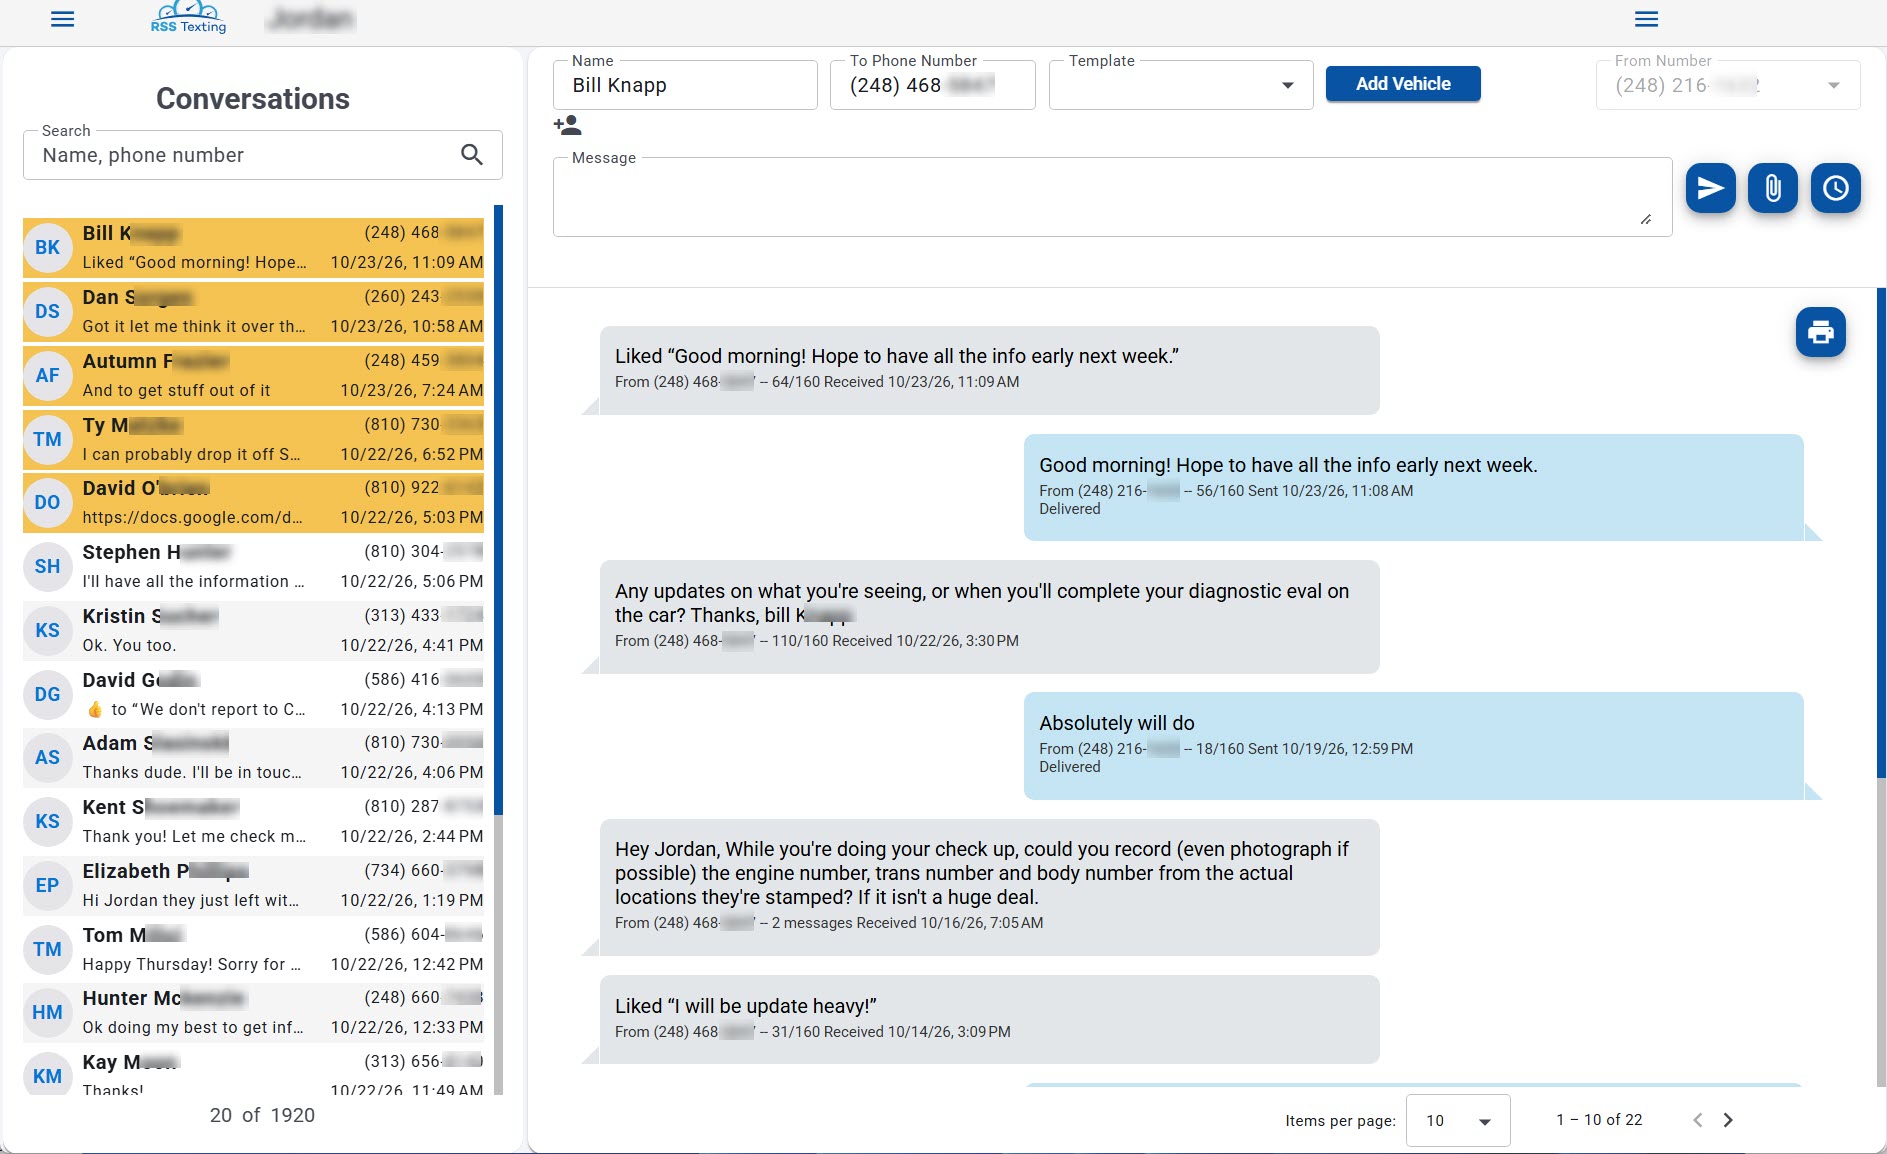Click the Add Vehicle button

tap(1402, 84)
